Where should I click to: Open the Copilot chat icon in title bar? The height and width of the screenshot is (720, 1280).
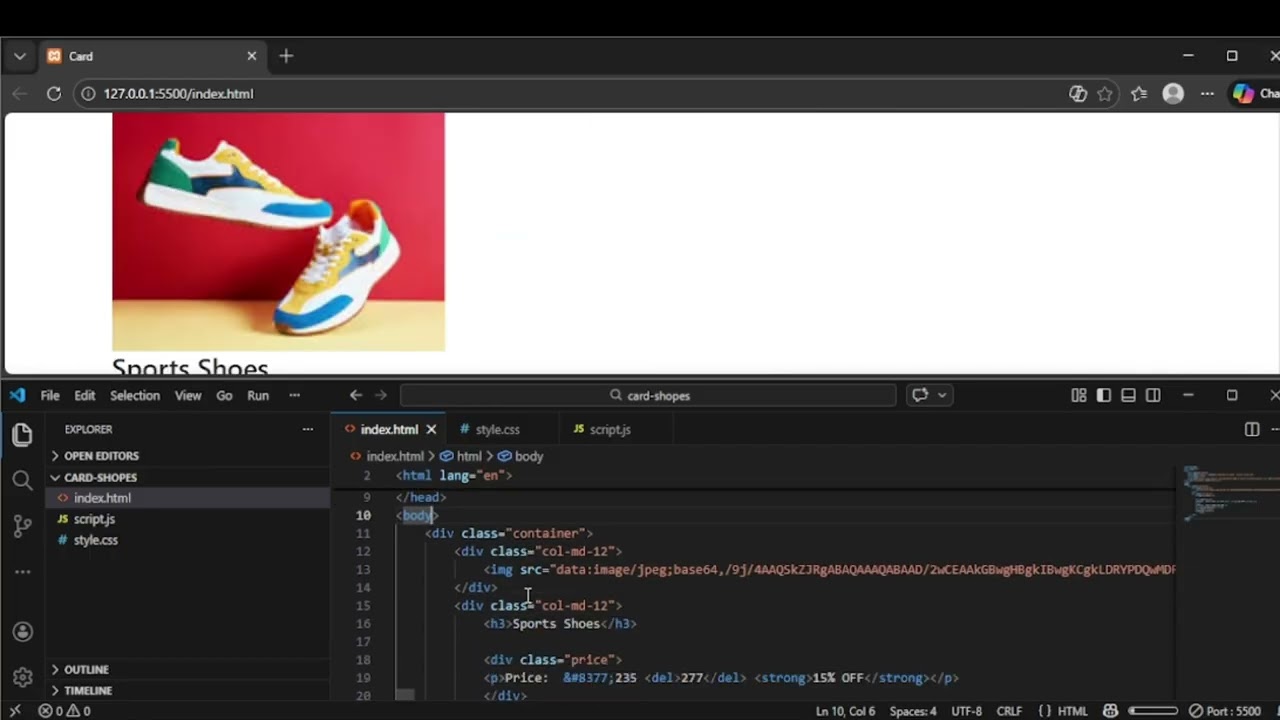(x=920, y=395)
